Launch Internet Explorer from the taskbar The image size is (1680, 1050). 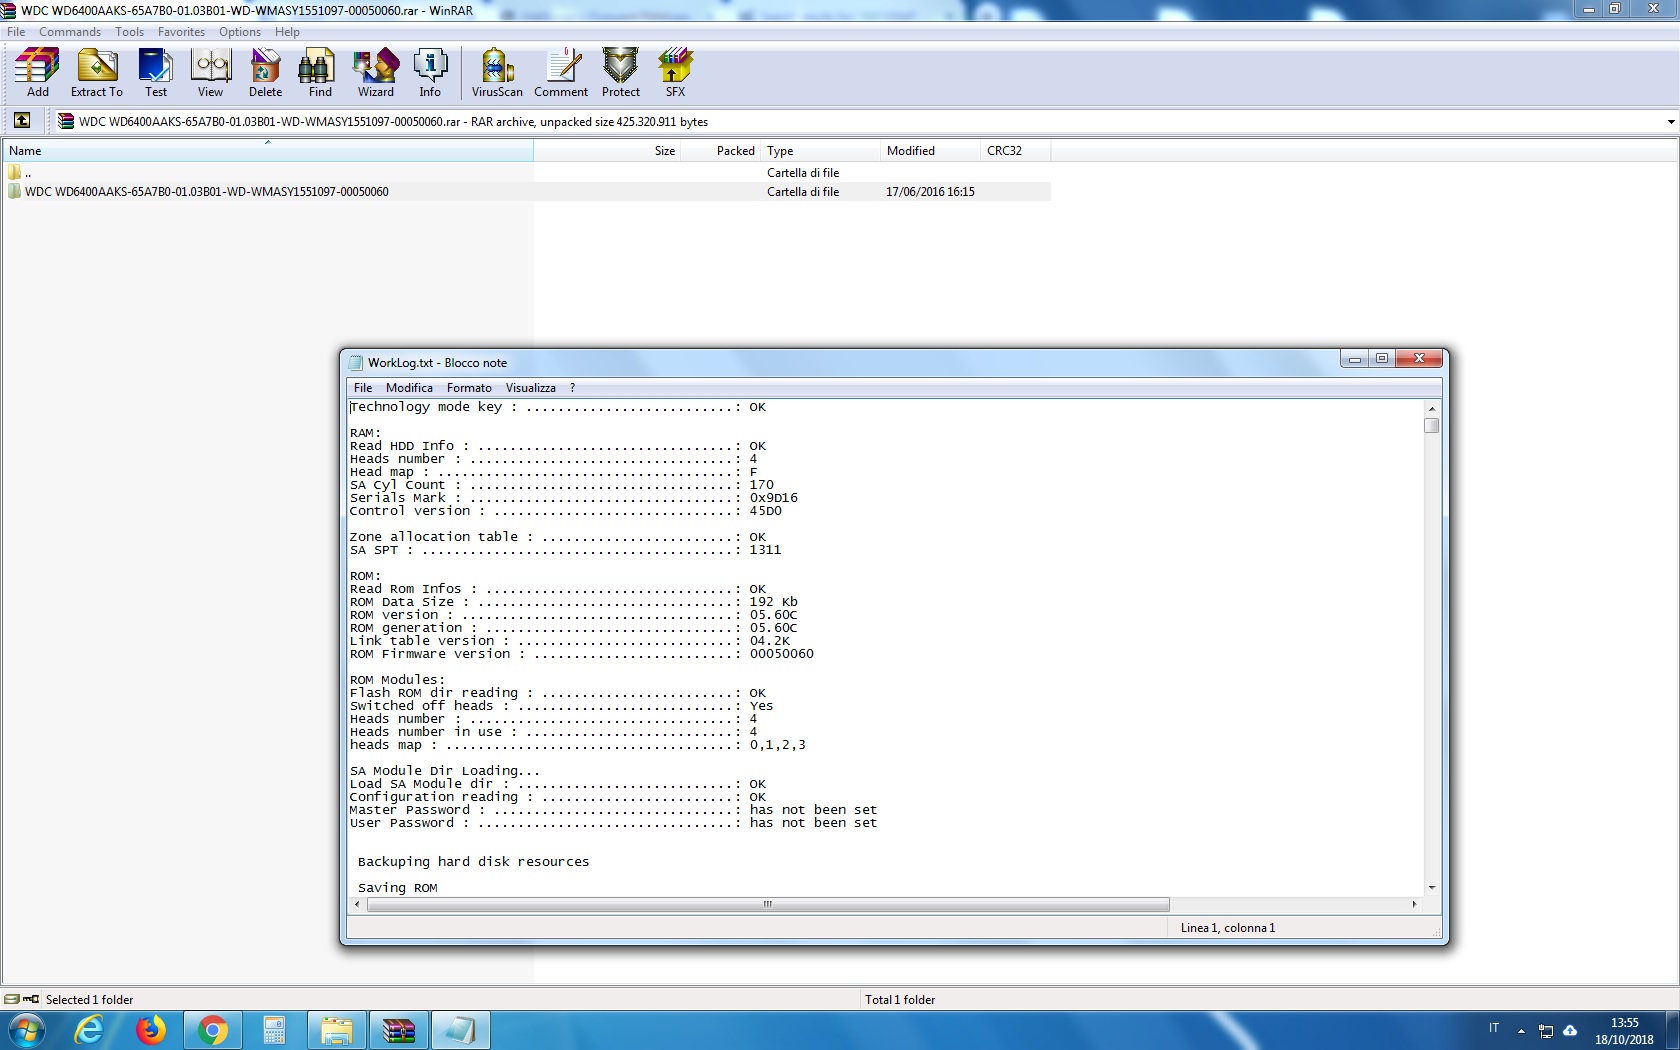coord(89,1030)
